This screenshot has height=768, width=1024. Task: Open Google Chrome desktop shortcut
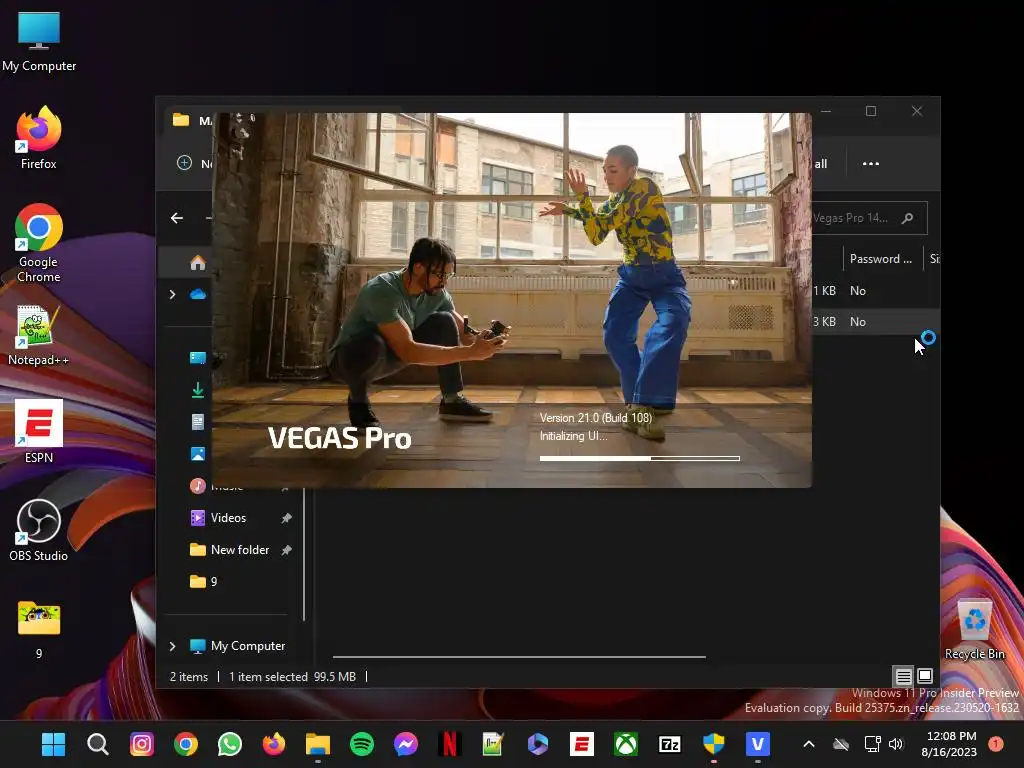(x=39, y=243)
